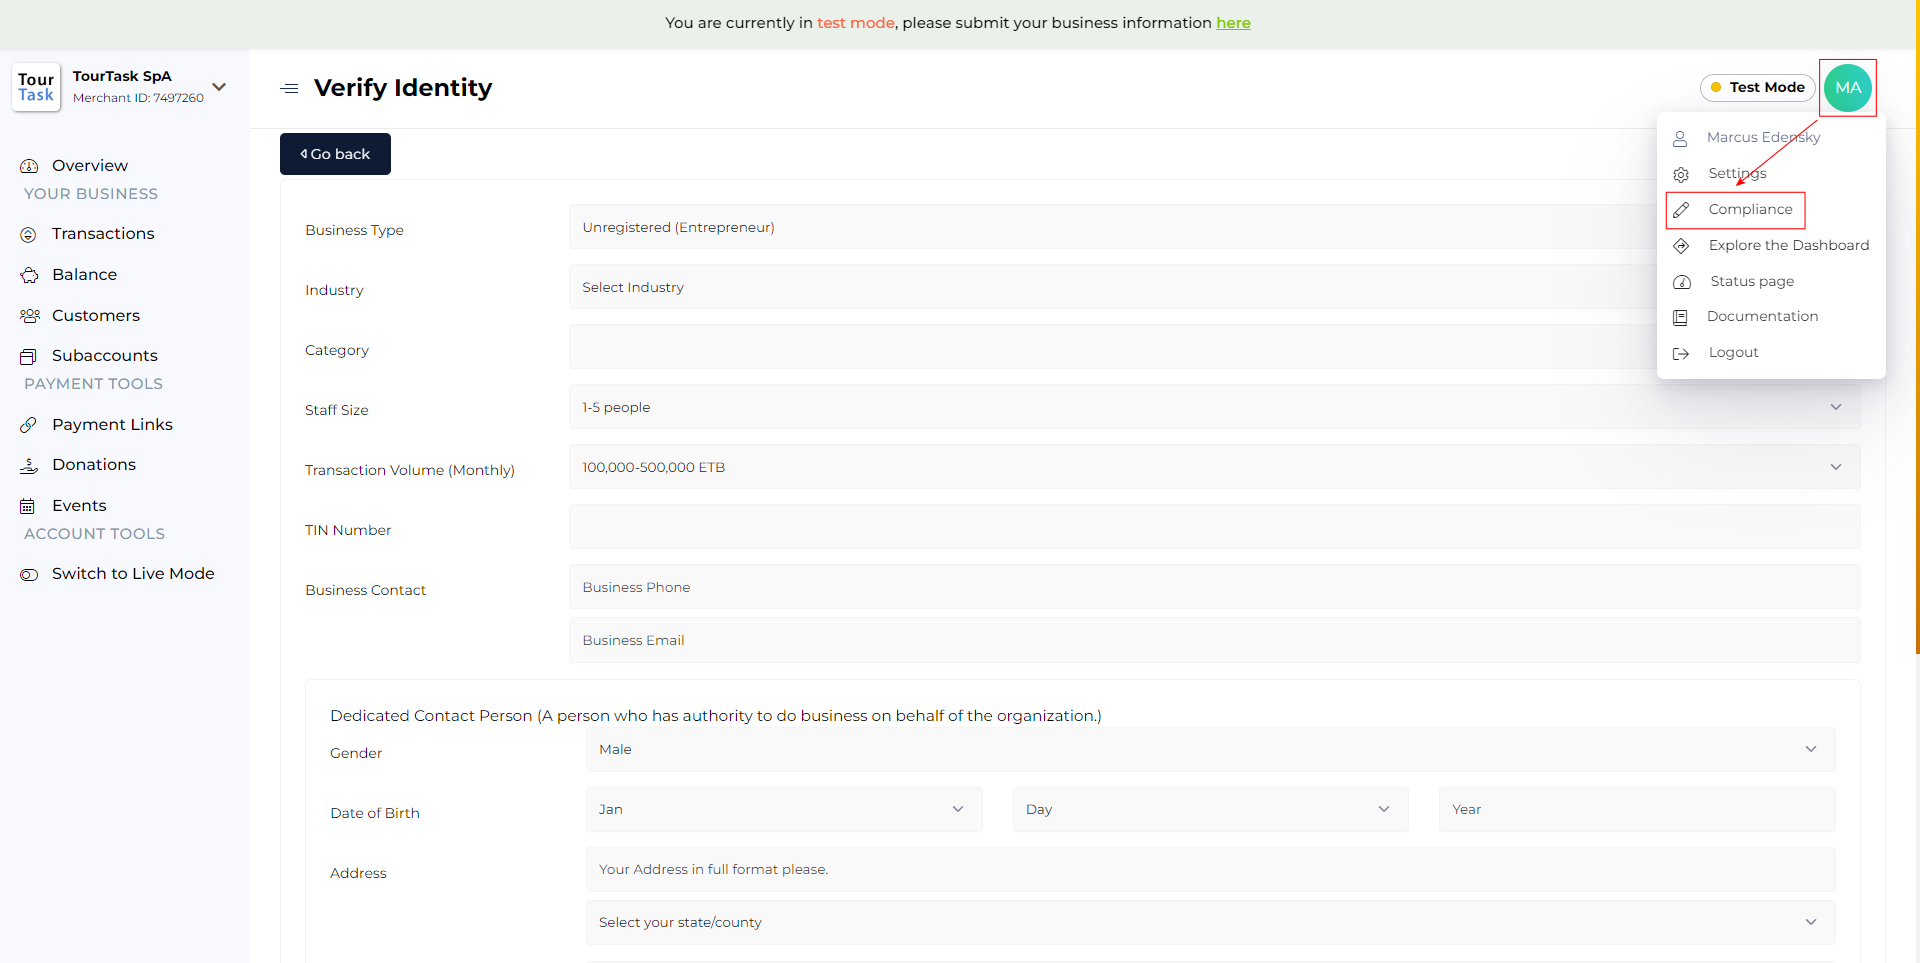Select Compliance from the user menu
The height and width of the screenshot is (963, 1920).
[x=1749, y=210]
